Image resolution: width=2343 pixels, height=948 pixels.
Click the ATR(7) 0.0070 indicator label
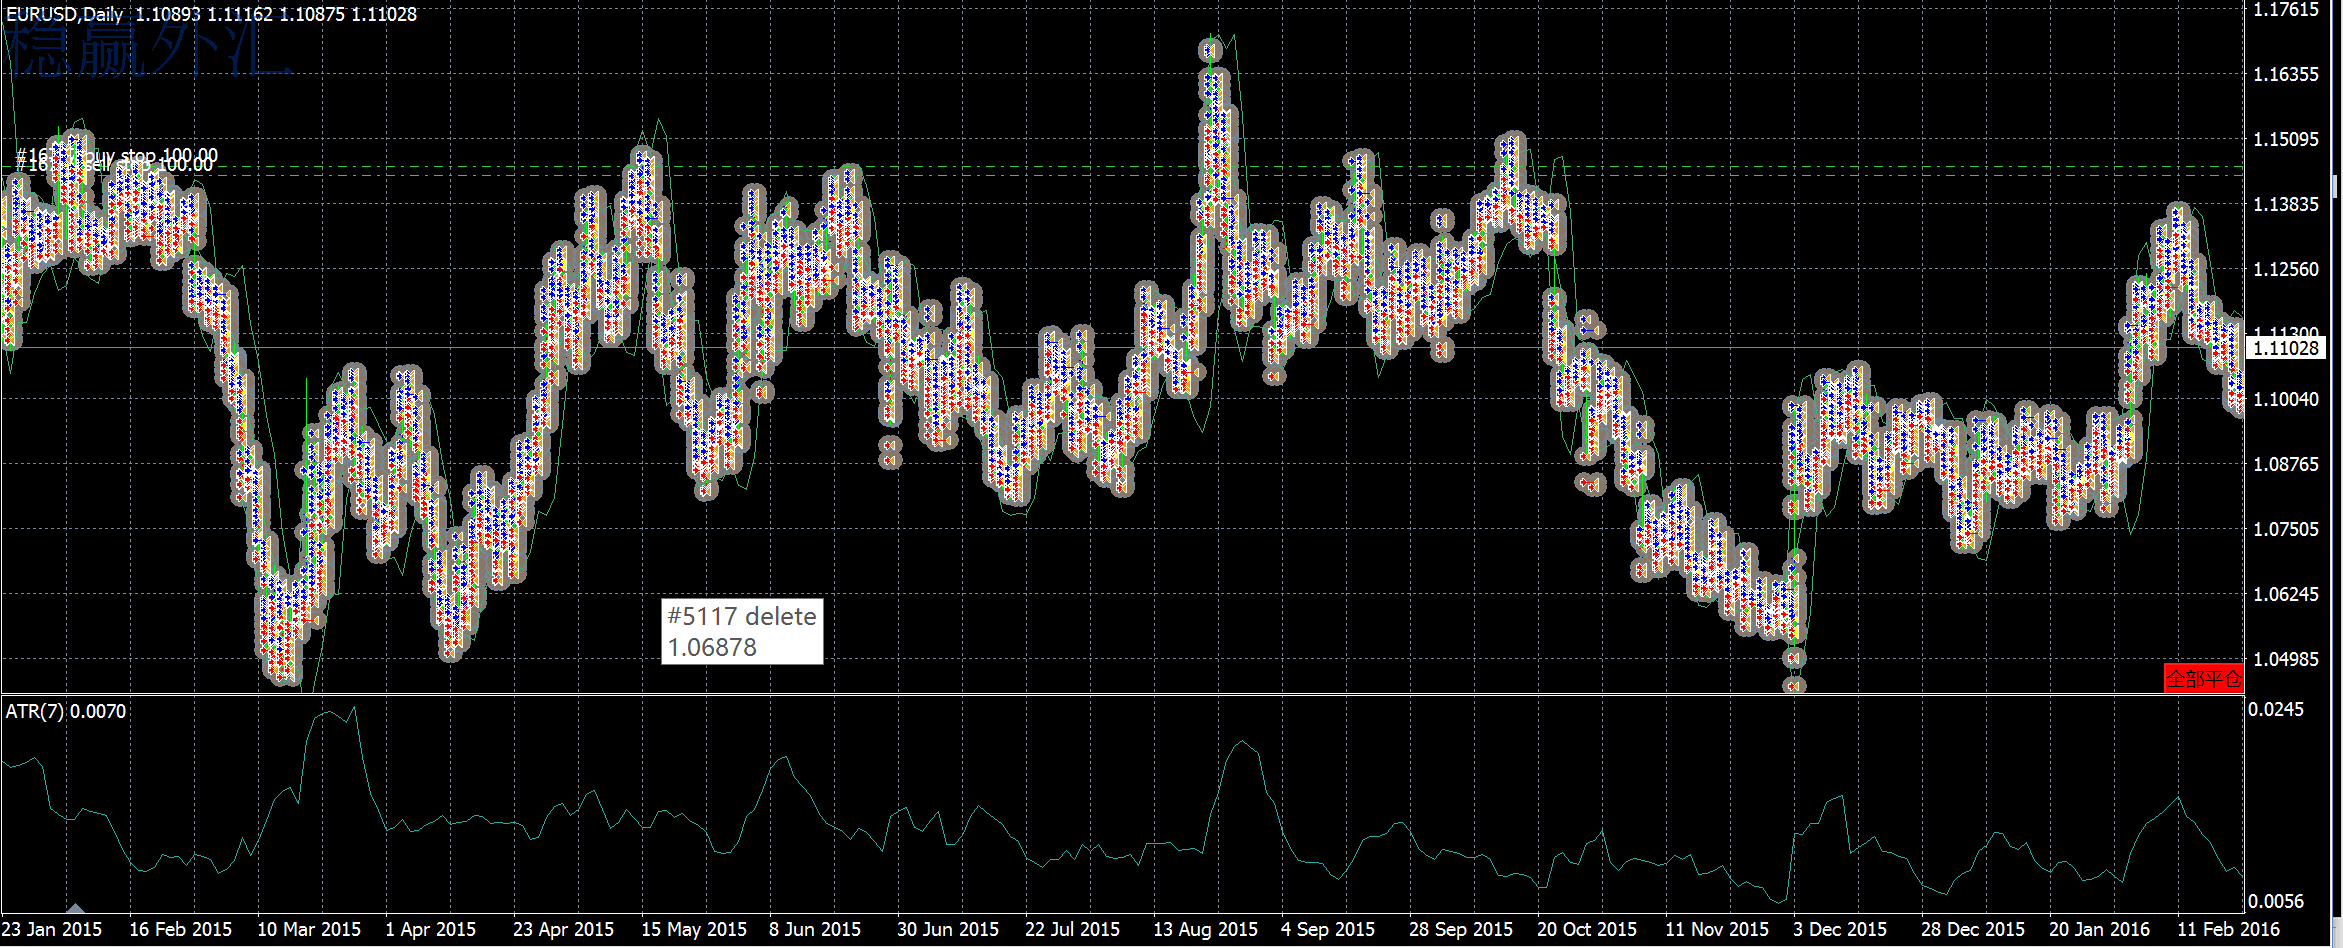66,711
